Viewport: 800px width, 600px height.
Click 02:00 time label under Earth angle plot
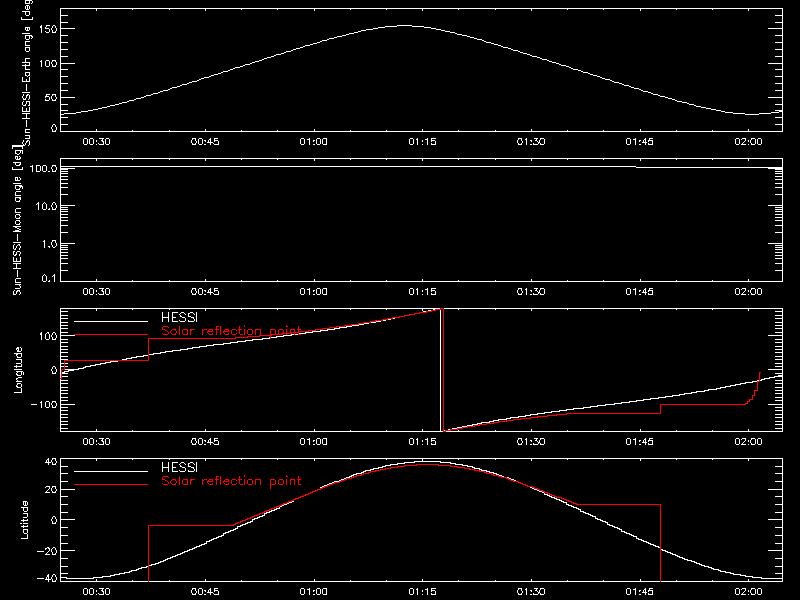click(x=748, y=142)
